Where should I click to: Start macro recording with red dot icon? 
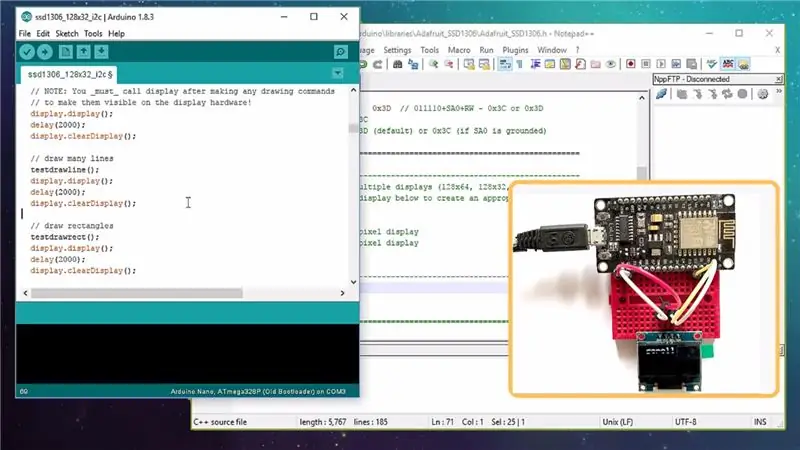click(631, 64)
